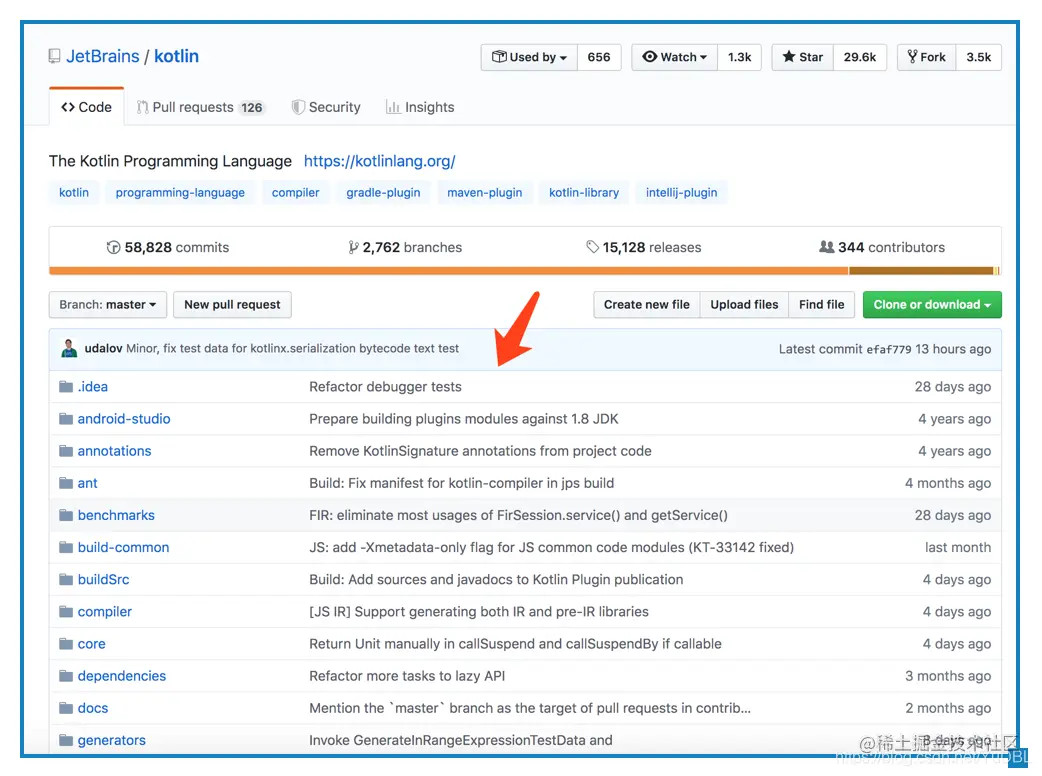Click the dependencies folder icon
The image size is (1042, 776).
pos(66,676)
